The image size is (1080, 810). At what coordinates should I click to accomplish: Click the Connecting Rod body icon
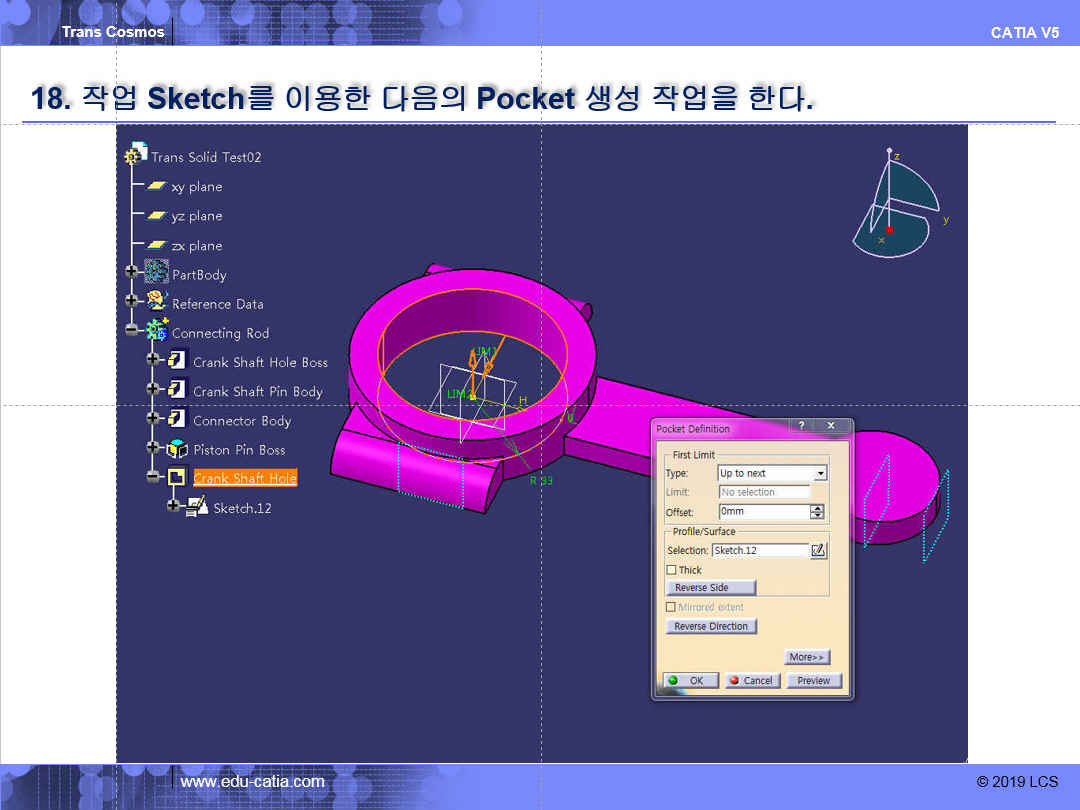pos(157,332)
